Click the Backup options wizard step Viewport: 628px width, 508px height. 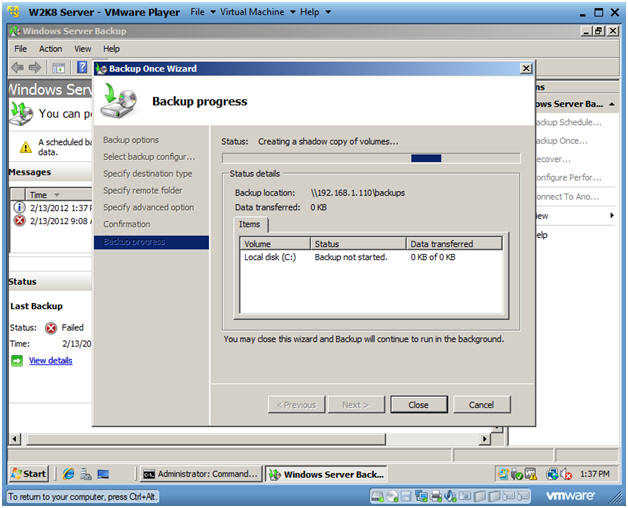coord(131,140)
